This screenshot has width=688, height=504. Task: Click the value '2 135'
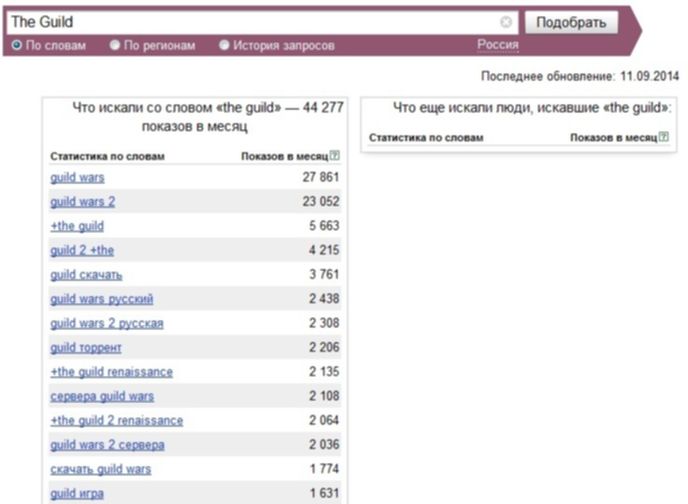coord(324,372)
